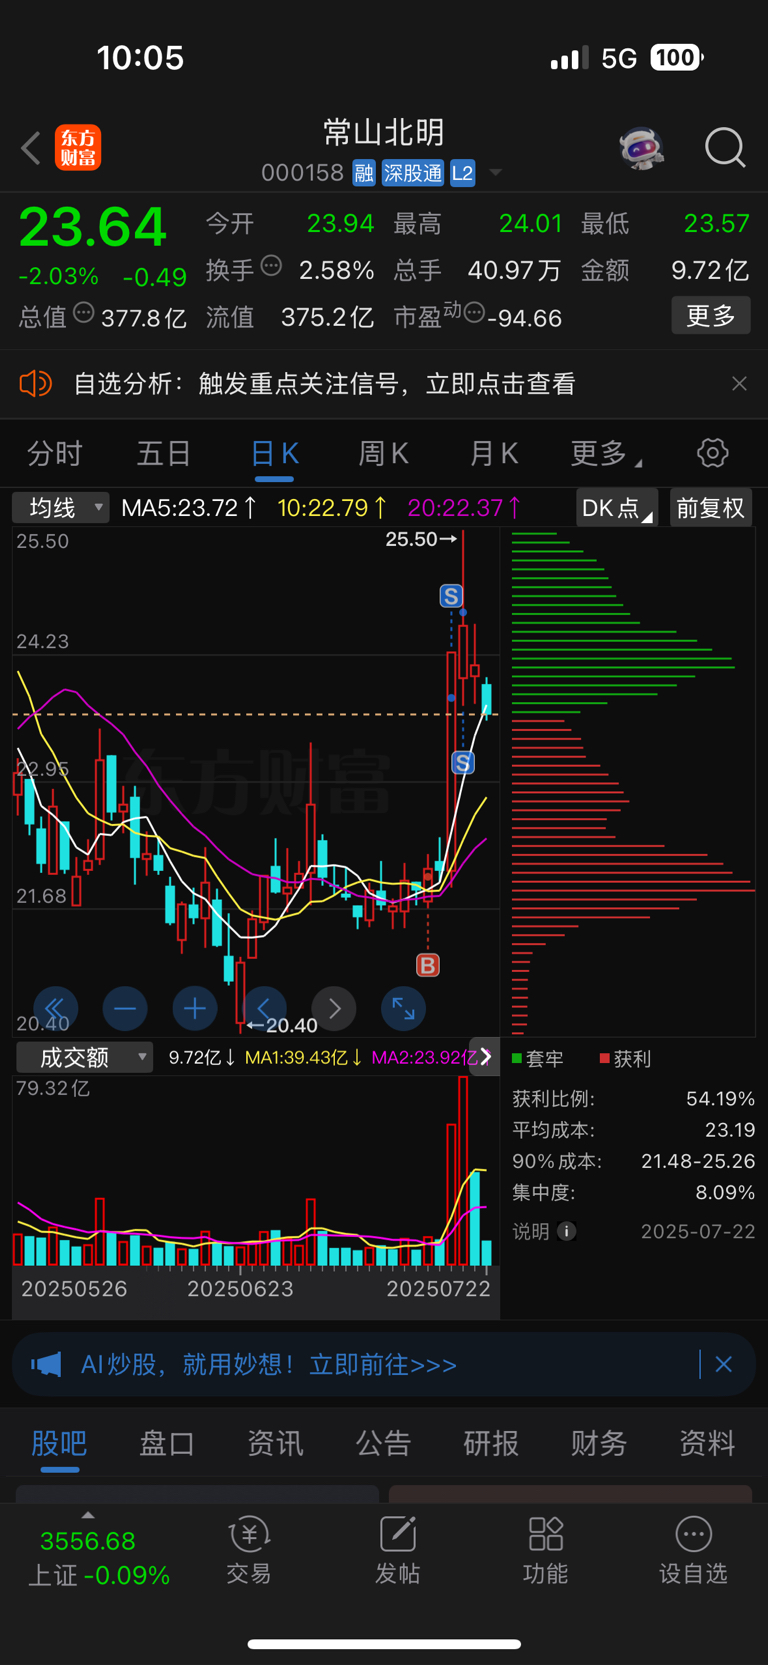Image resolution: width=769 pixels, height=1665 pixels.
Task: Open chart settings gear icon
Action: click(712, 453)
